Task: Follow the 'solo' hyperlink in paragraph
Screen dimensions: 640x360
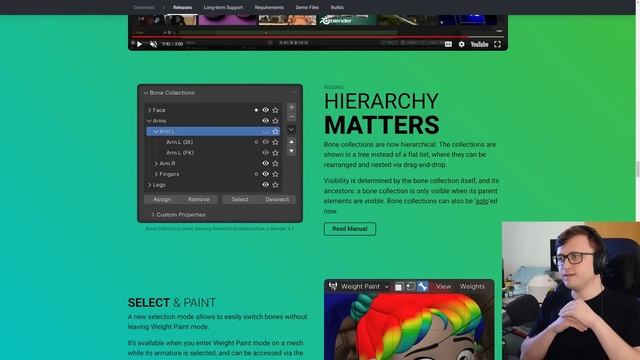Action: tap(482, 201)
